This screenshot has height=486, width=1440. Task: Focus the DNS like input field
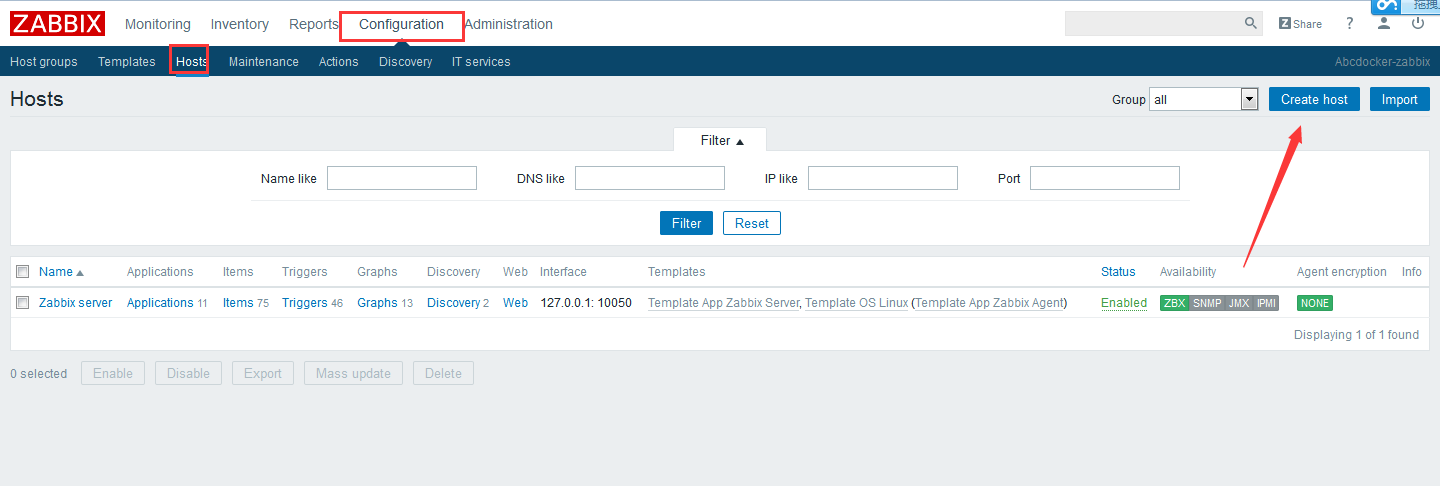[x=650, y=178]
